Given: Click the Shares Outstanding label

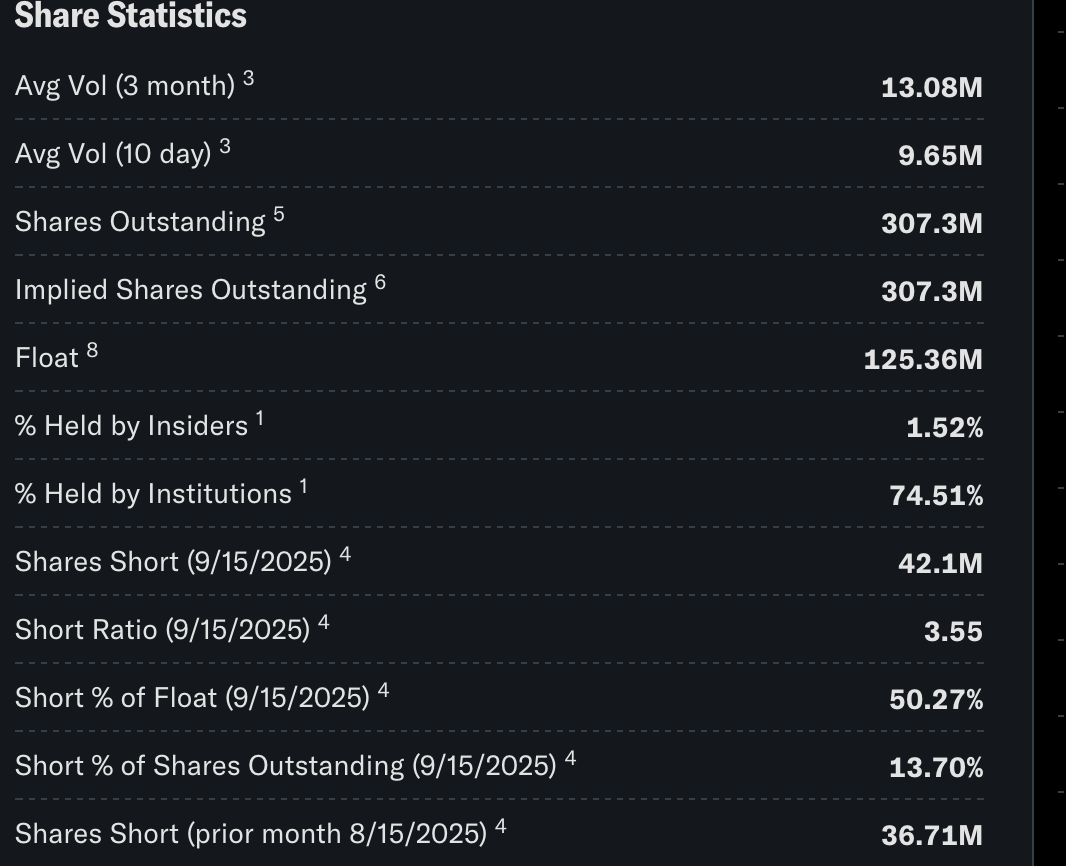Looking at the screenshot, I should click(140, 222).
